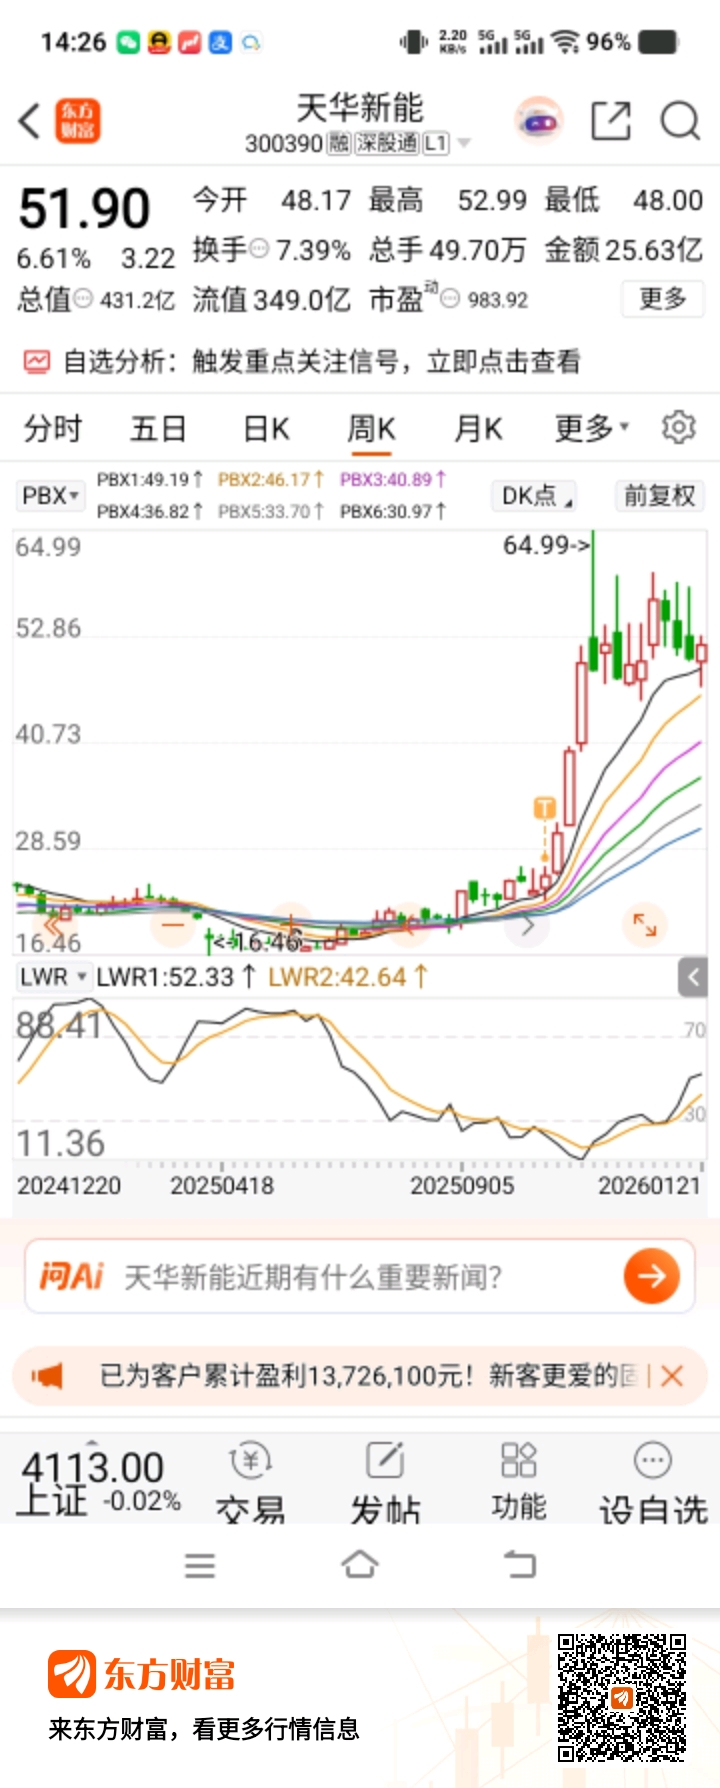
Task: Tap the 总值 info icon
Action: pyautogui.click(x=83, y=299)
